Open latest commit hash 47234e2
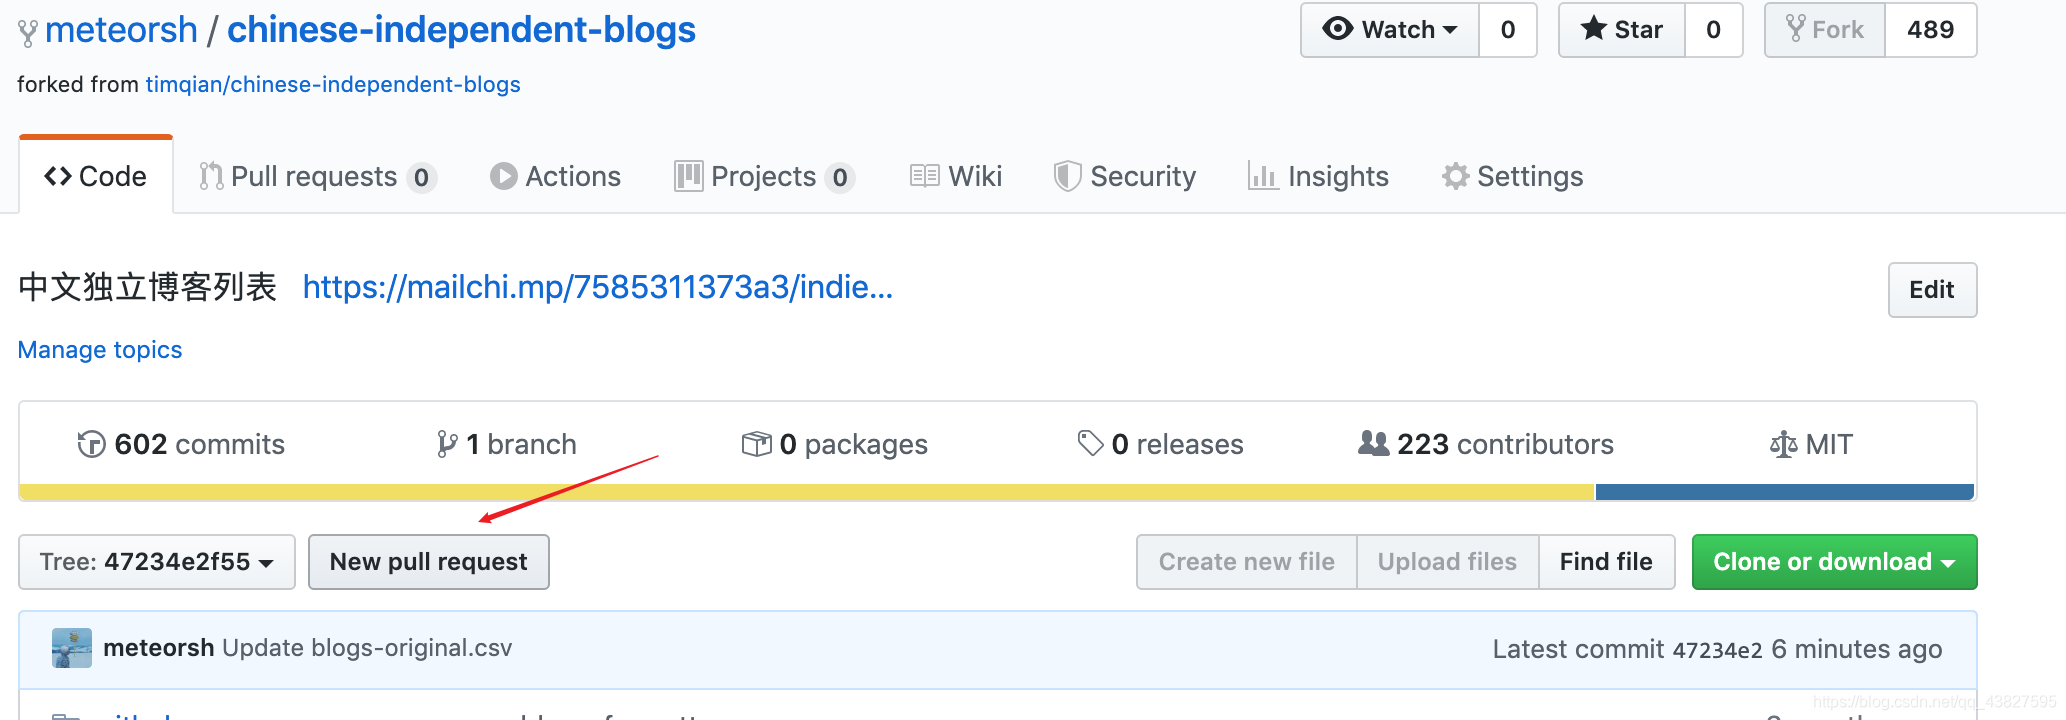Image resolution: width=2066 pixels, height=720 pixels. (x=1717, y=650)
